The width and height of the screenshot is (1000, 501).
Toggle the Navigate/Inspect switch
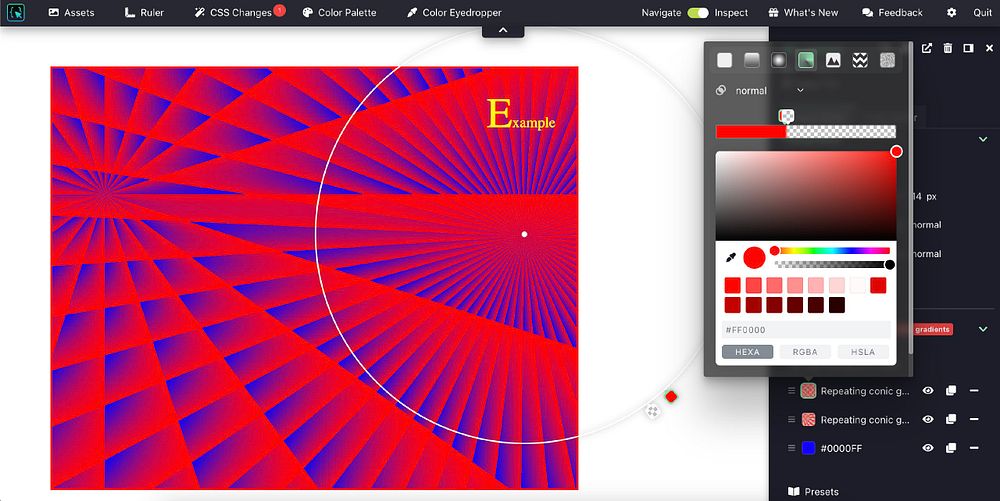[698, 13]
